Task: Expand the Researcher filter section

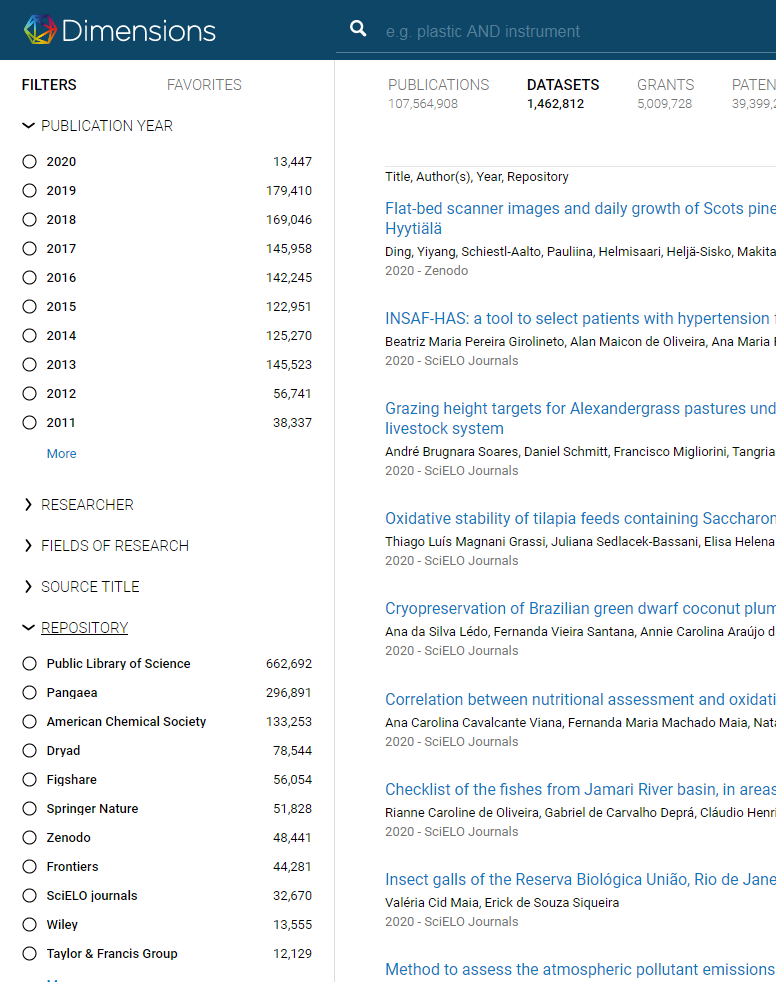Action: (78, 505)
